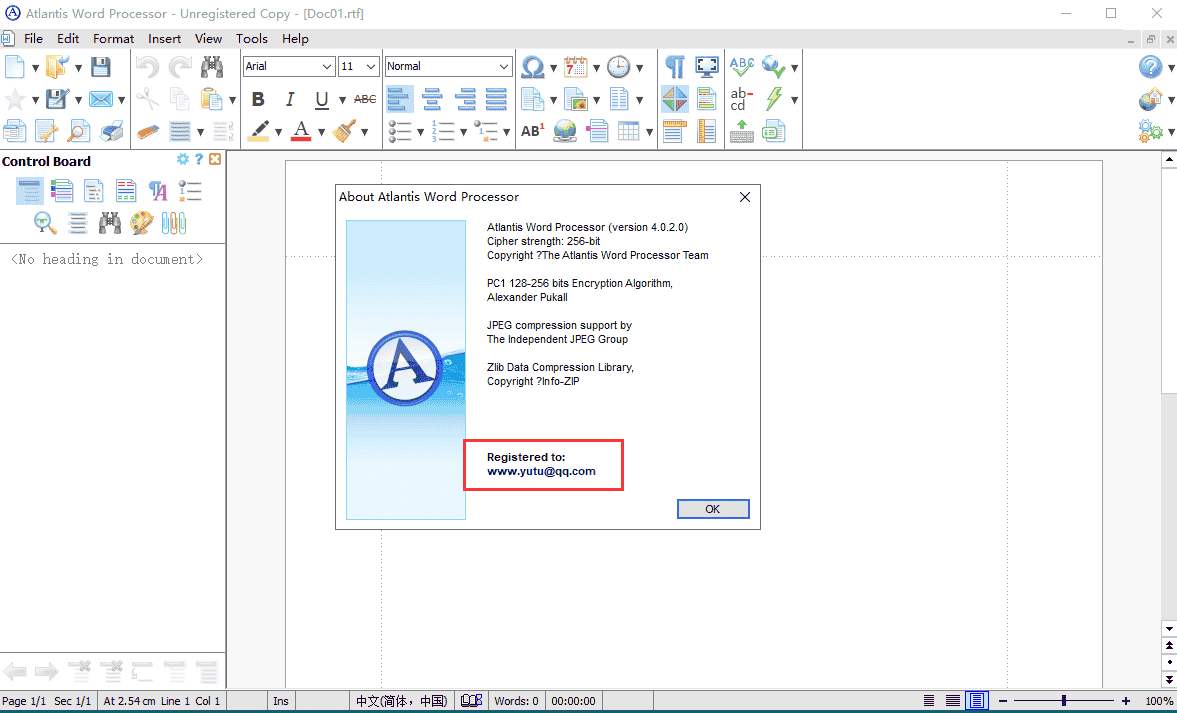This screenshot has height=713, width=1177.
Task: Toggle Bold formatting
Action: [x=258, y=99]
